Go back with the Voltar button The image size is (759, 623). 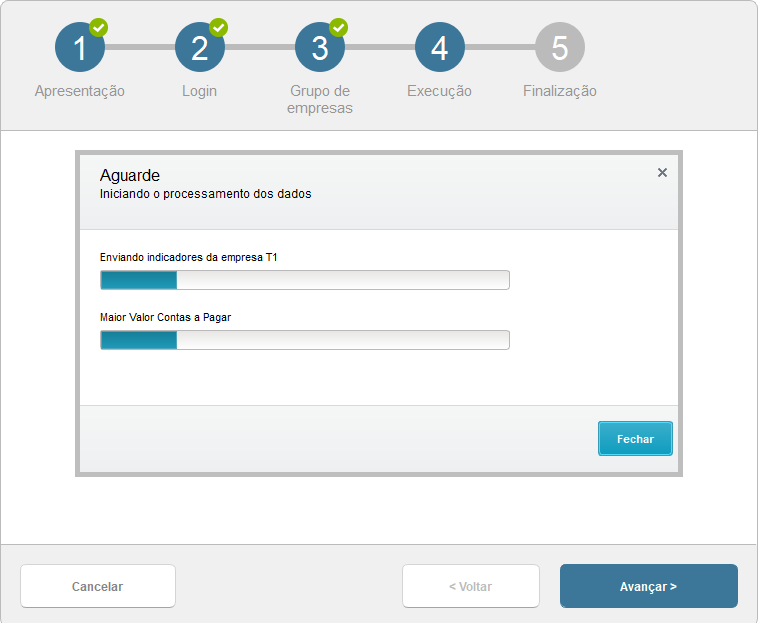click(x=470, y=586)
